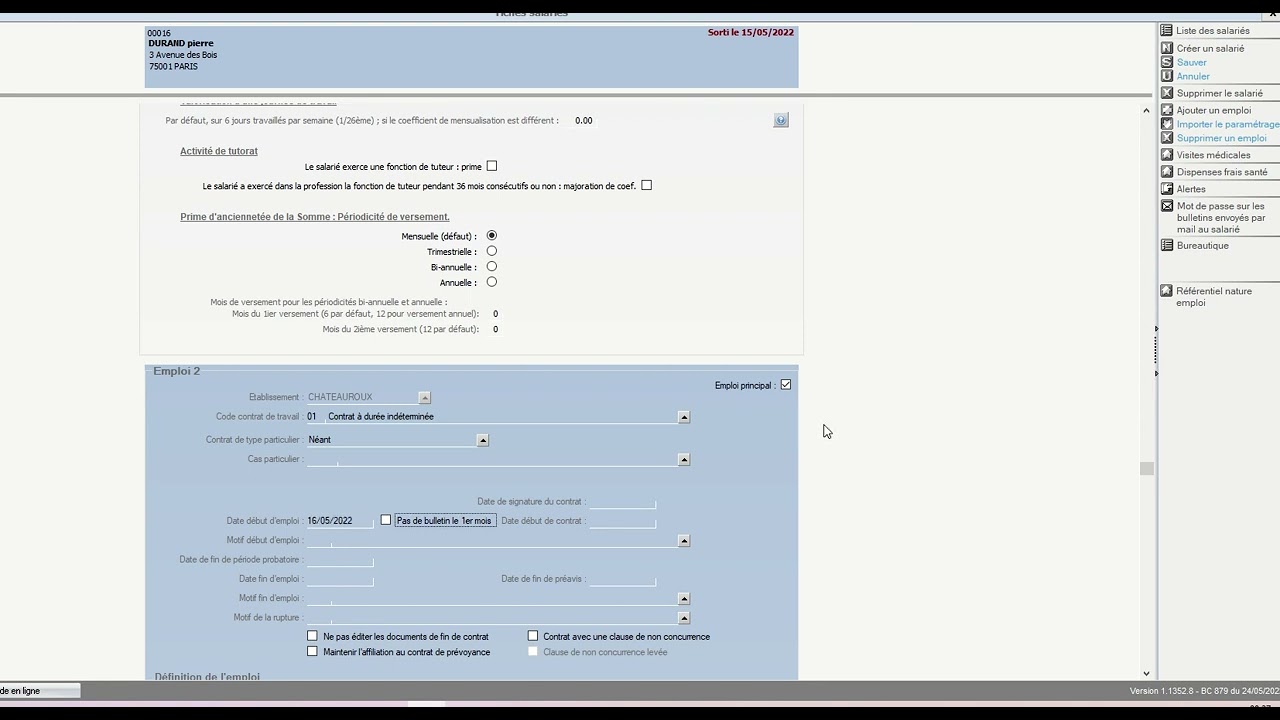Click the Référentiel nature emploi icon
The image size is (1280, 720).
point(1166,291)
